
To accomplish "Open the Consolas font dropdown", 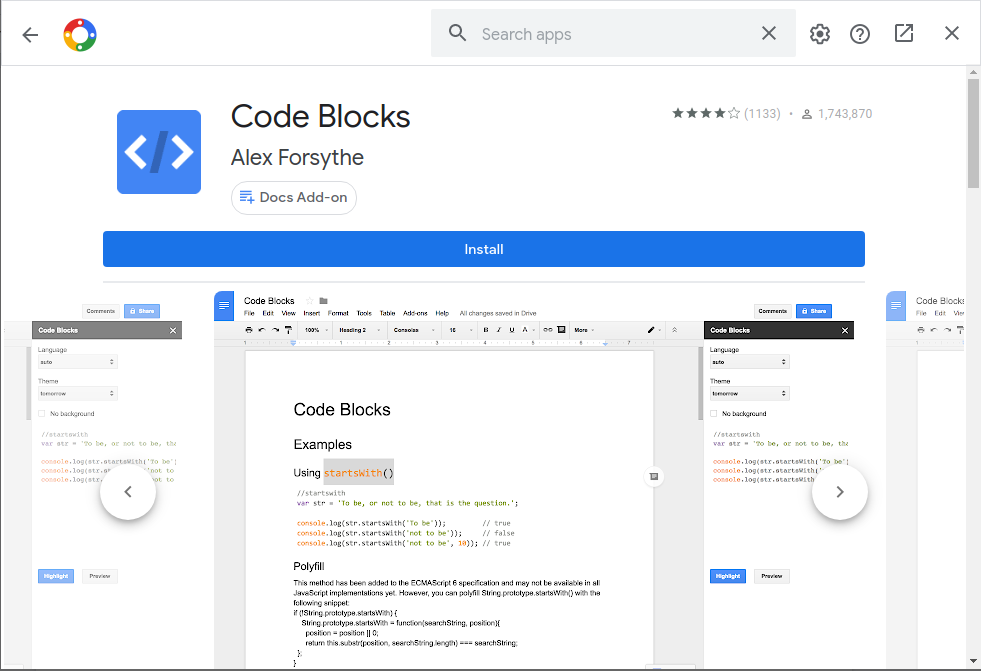I will pos(414,330).
